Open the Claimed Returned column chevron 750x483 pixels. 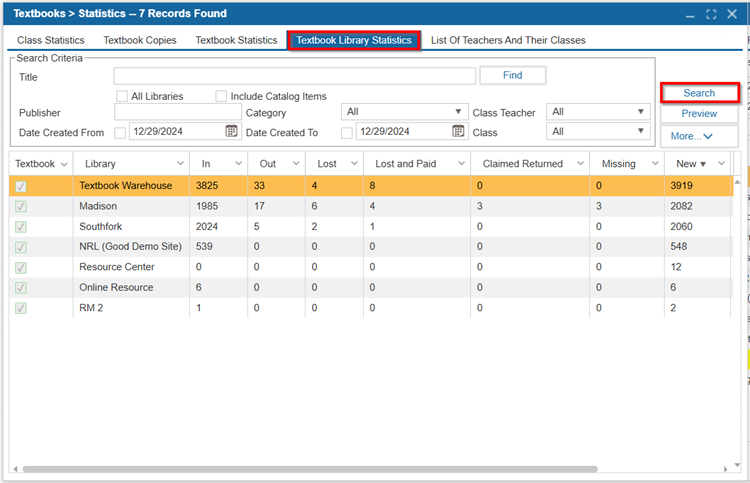(580, 164)
